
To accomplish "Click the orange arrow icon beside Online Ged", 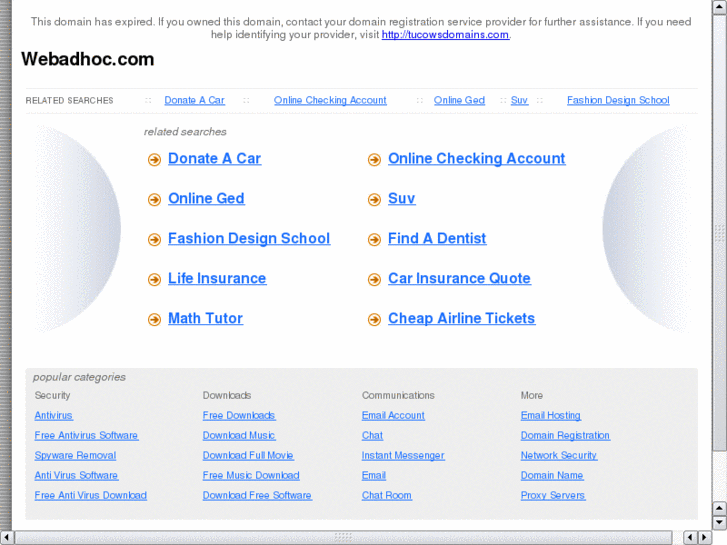I will [154, 200].
